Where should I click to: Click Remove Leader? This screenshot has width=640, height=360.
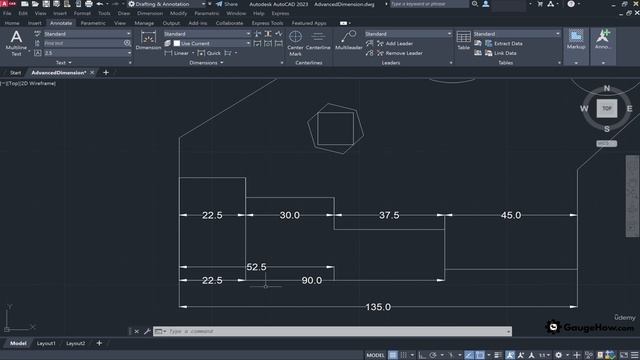[400, 53]
